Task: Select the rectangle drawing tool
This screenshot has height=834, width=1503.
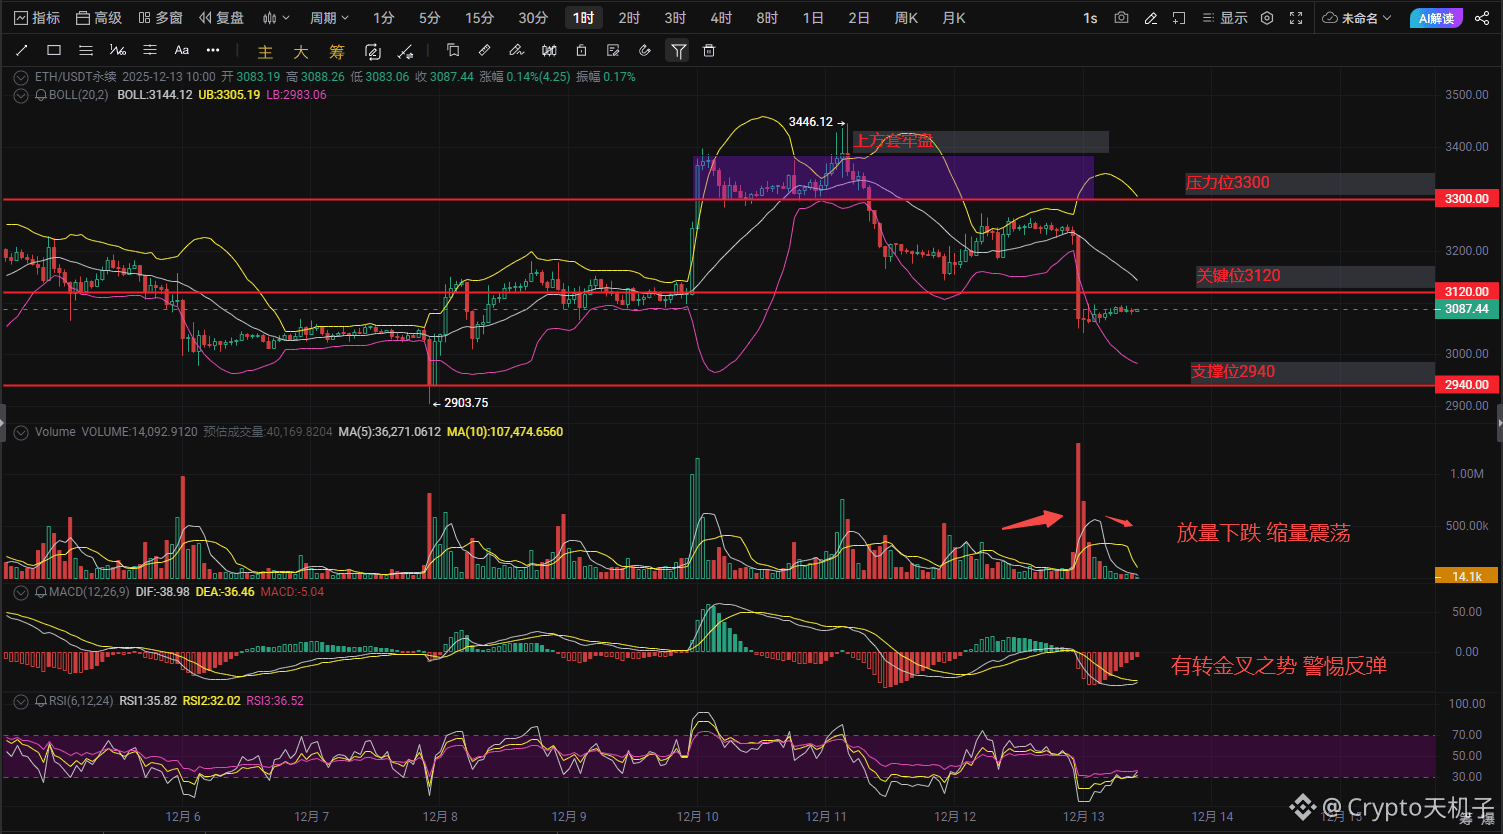Action: click(x=54, y=50)
